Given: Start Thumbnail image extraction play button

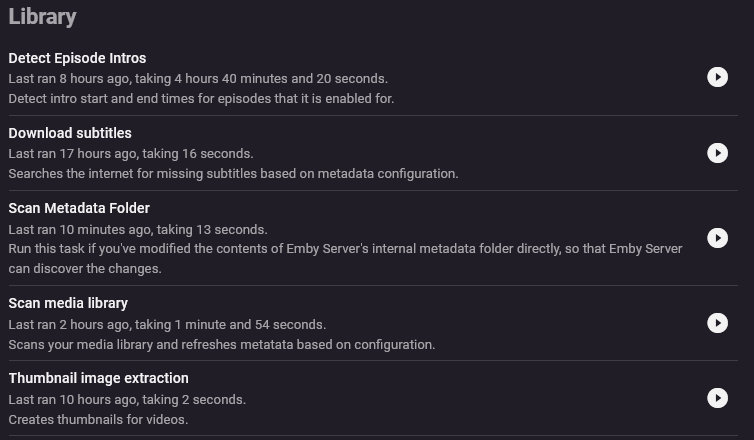Looking at the screenshot, I should [717, 398].
